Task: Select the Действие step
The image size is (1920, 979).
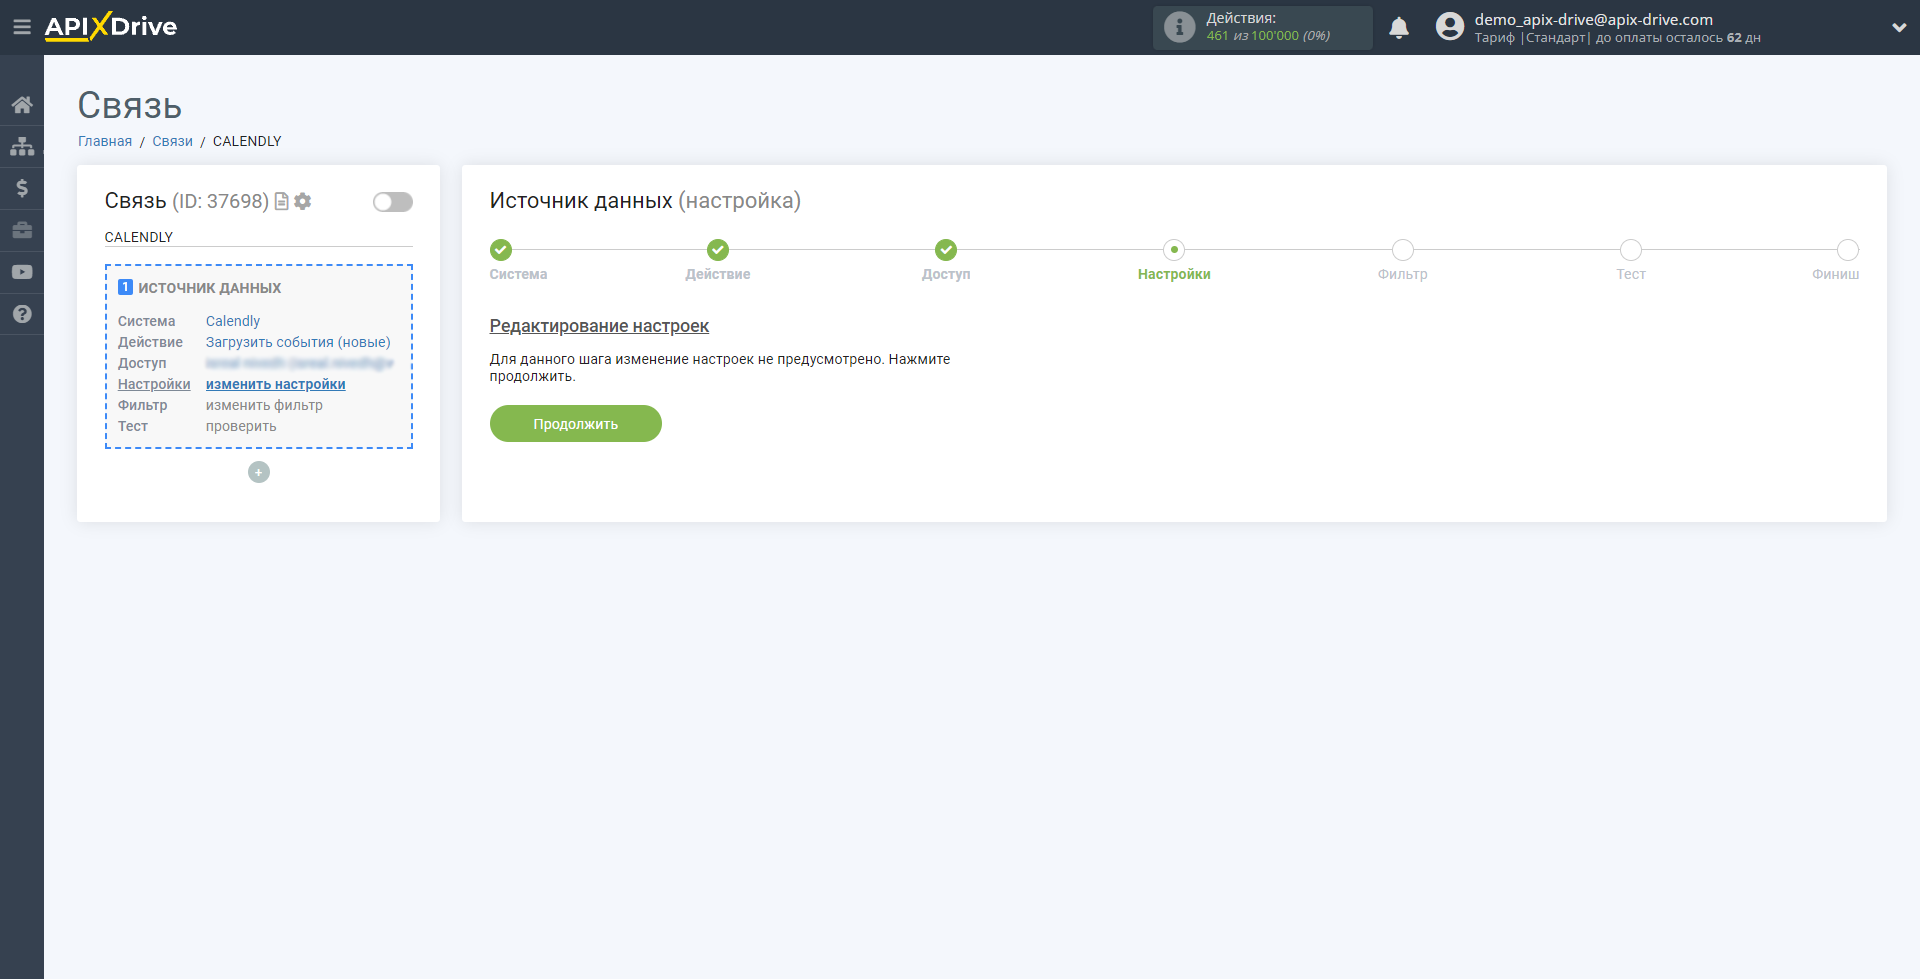Action: [718, 250]
